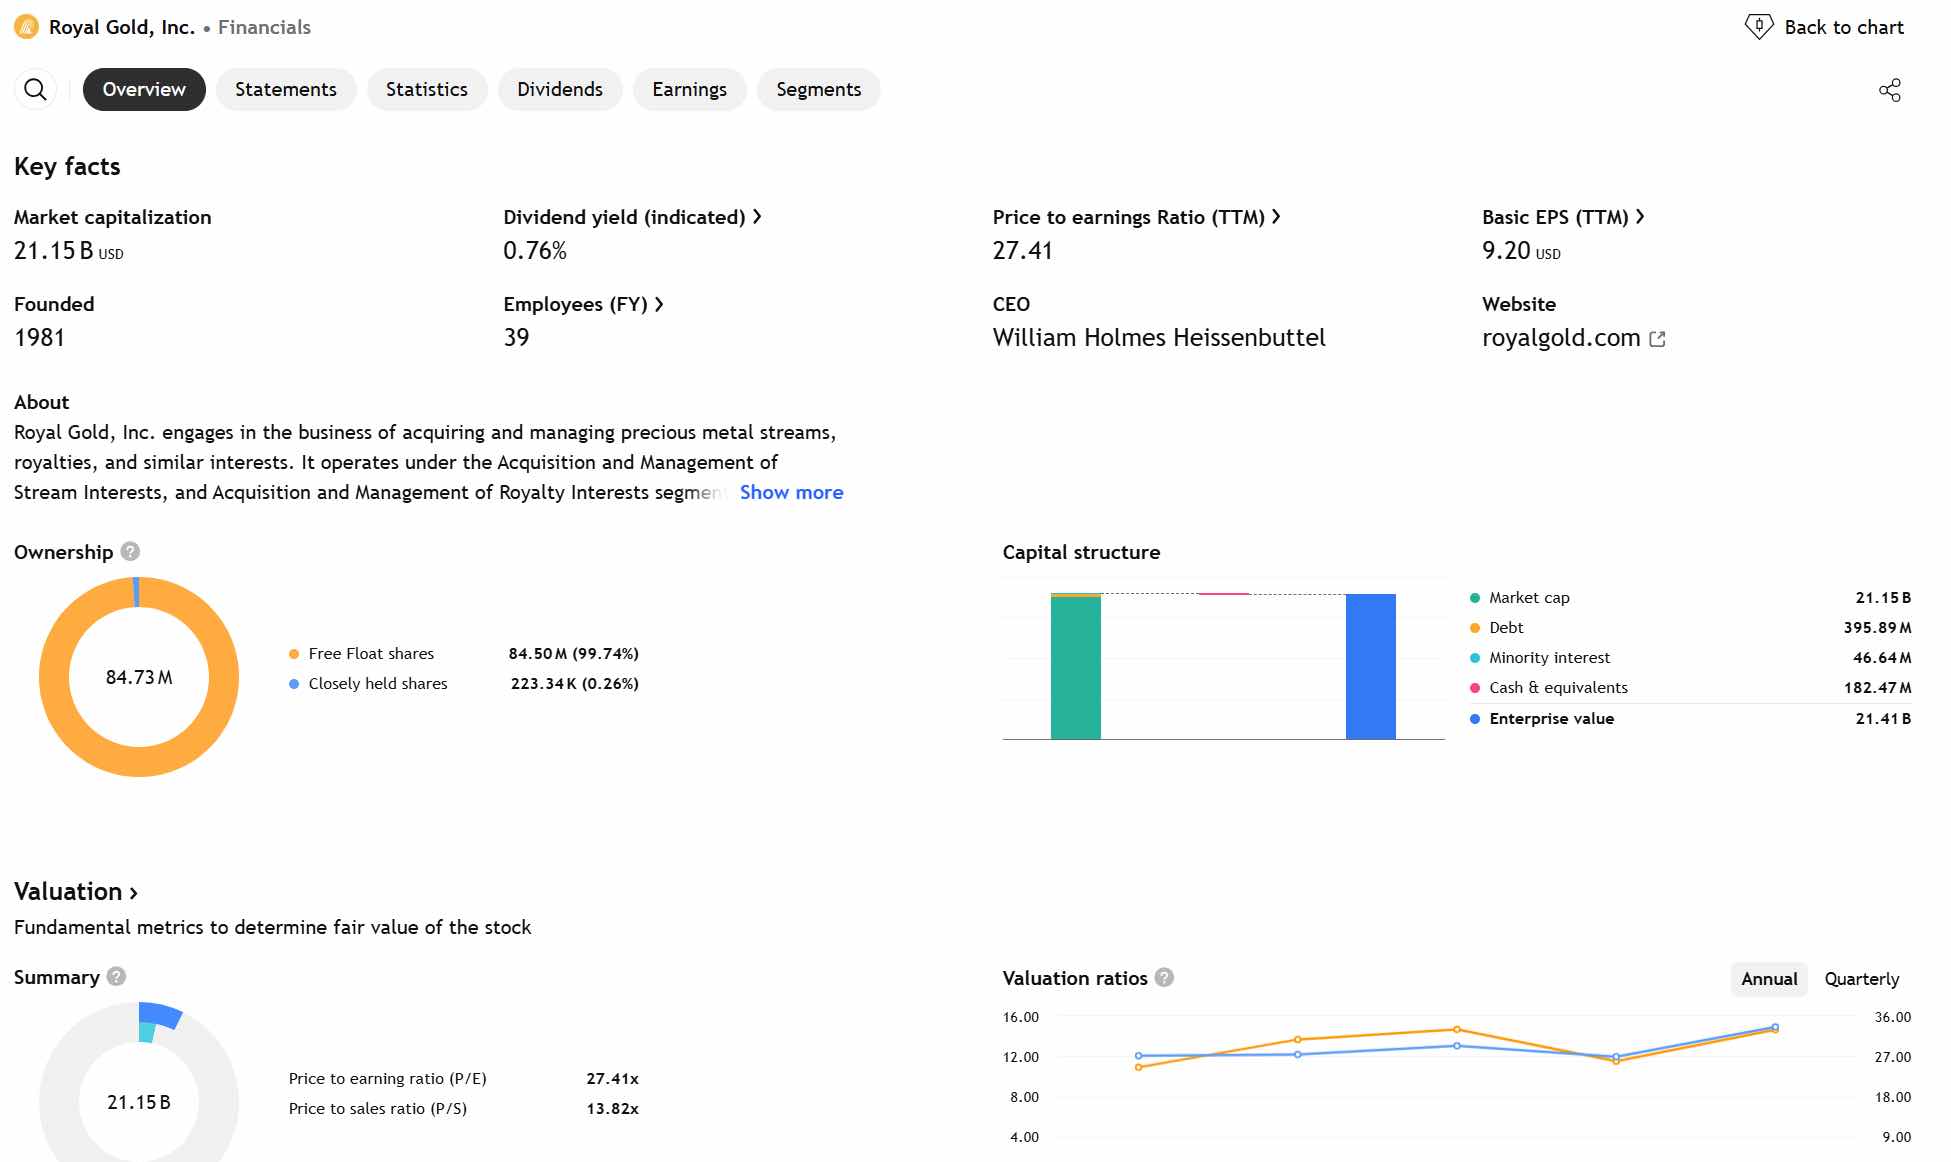Screen dimensions: 1951x1162
Task: Select the Annual valuation ratios toggle
Action: 1769,979
